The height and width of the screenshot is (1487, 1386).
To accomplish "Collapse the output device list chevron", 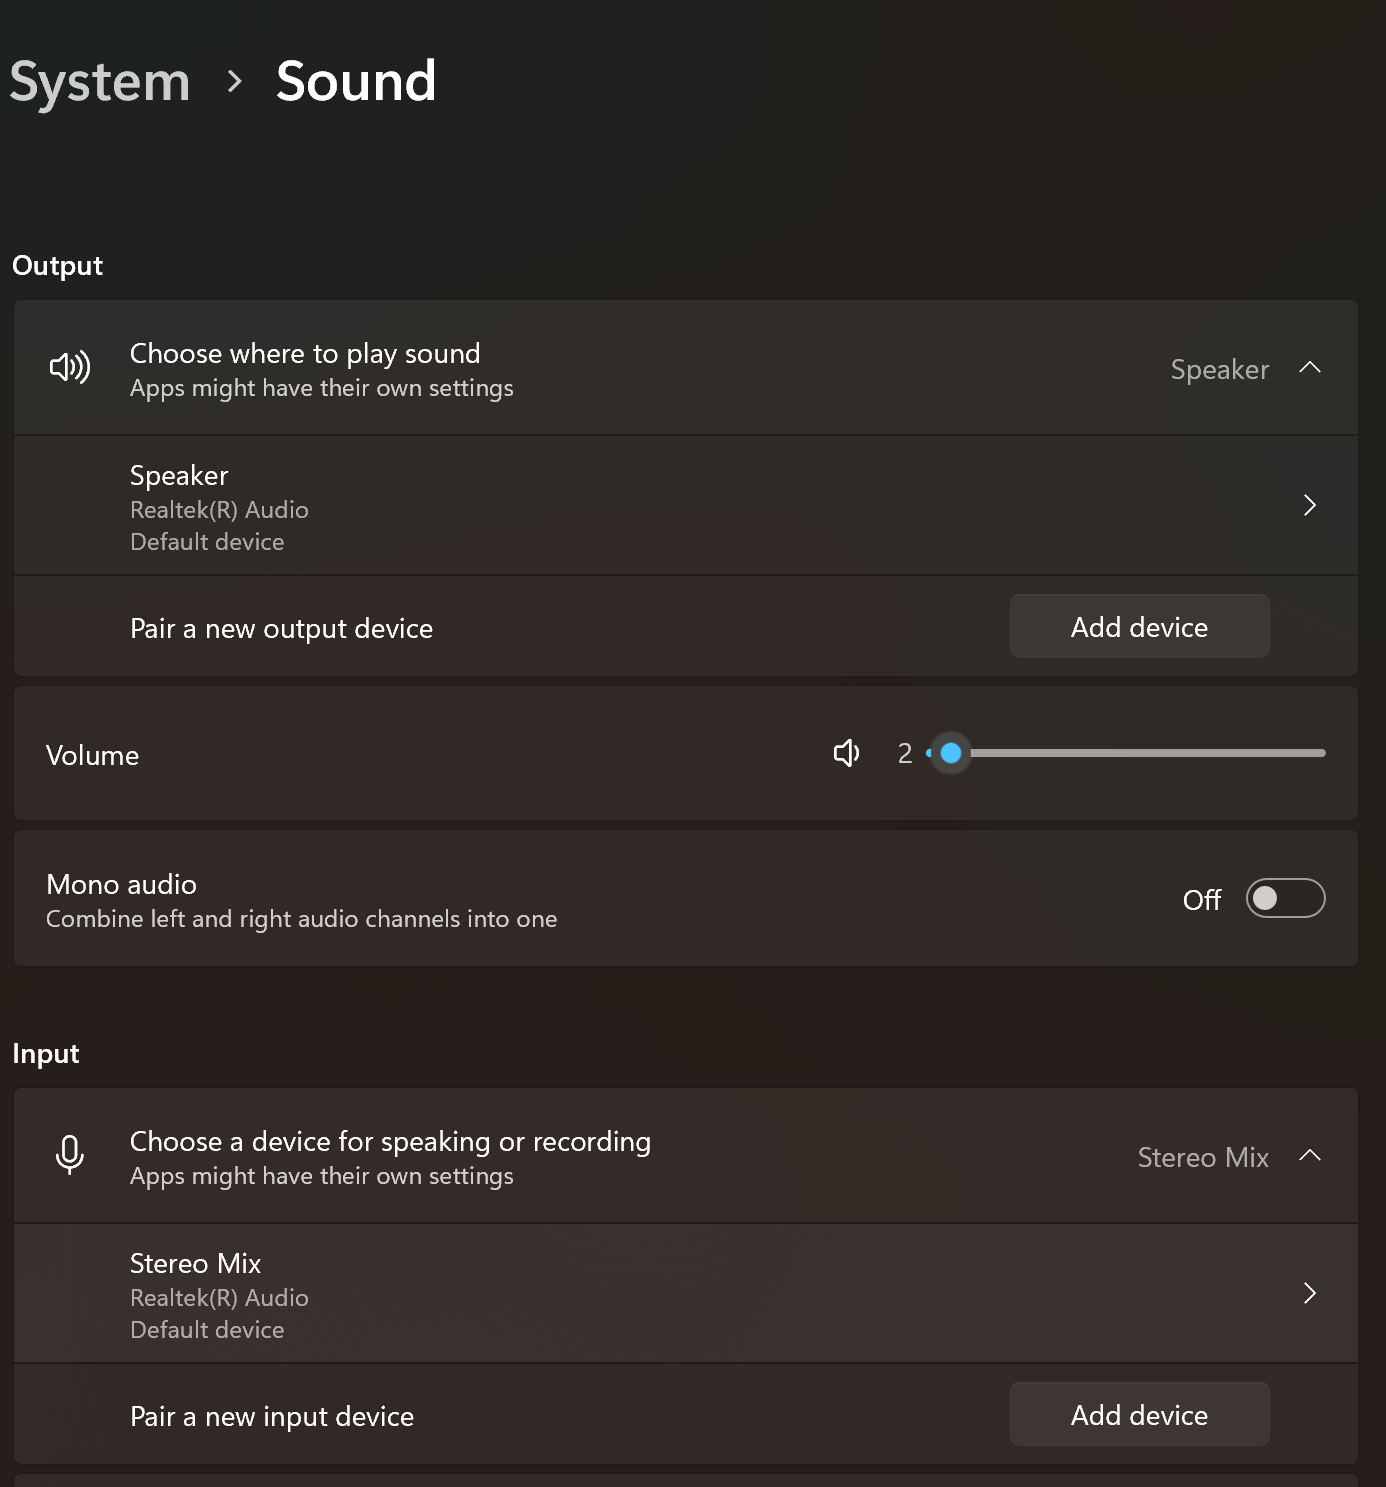I will [1310, 367].
